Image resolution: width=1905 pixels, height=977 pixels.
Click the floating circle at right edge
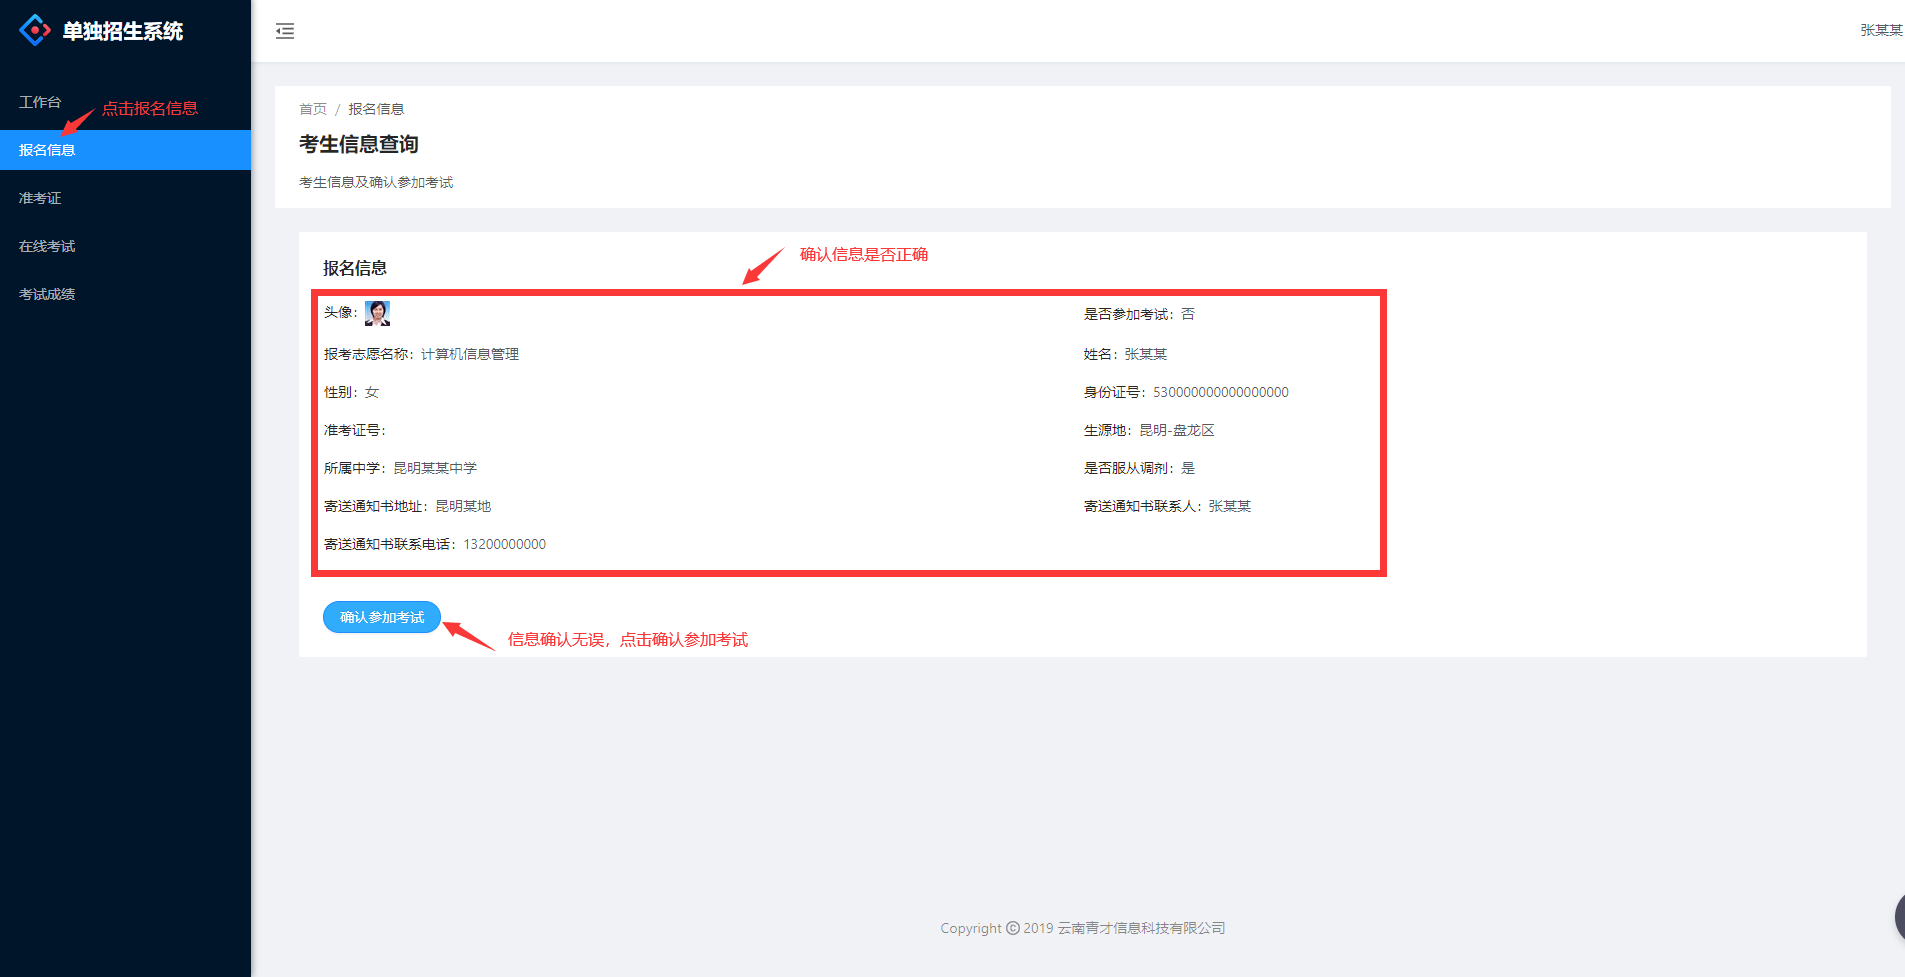(1899, 916)
